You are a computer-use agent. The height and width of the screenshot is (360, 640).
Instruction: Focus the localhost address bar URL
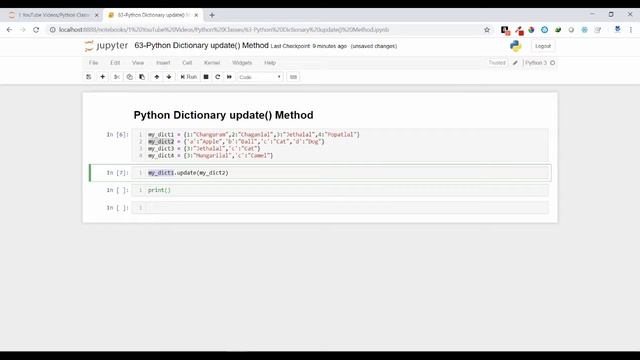coord(224,30)
